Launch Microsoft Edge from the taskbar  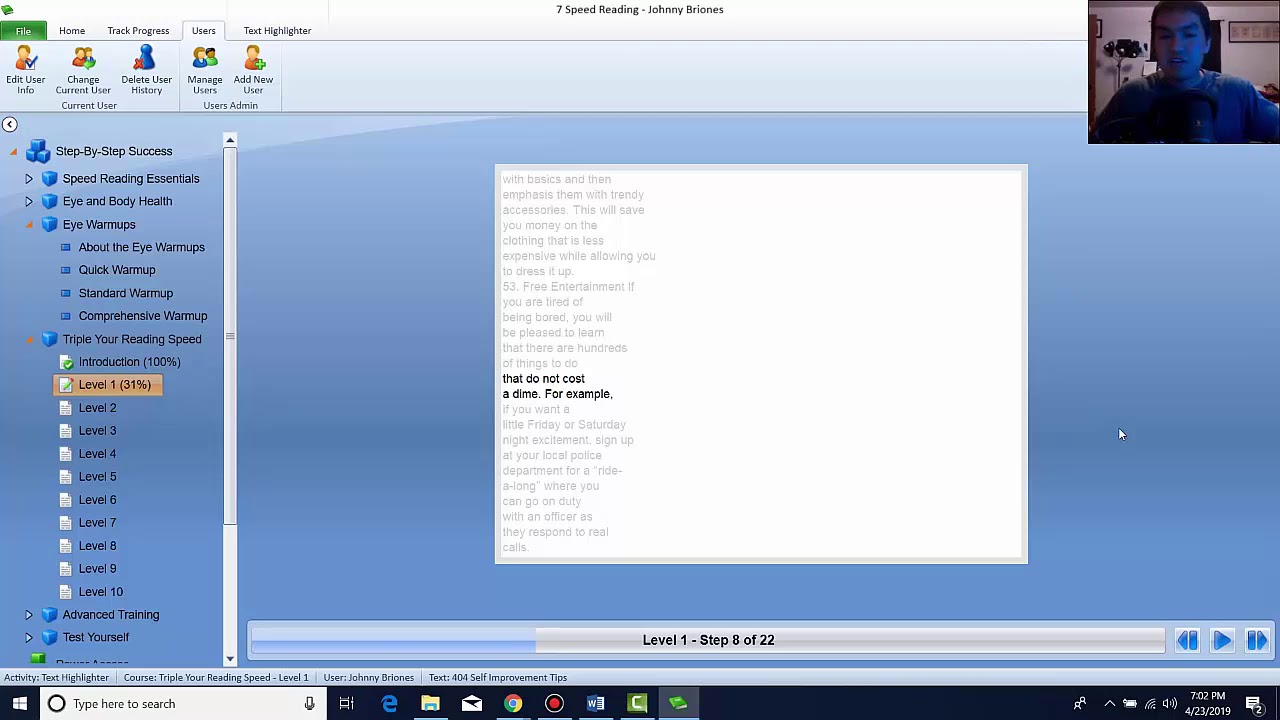tap(389, 703)
